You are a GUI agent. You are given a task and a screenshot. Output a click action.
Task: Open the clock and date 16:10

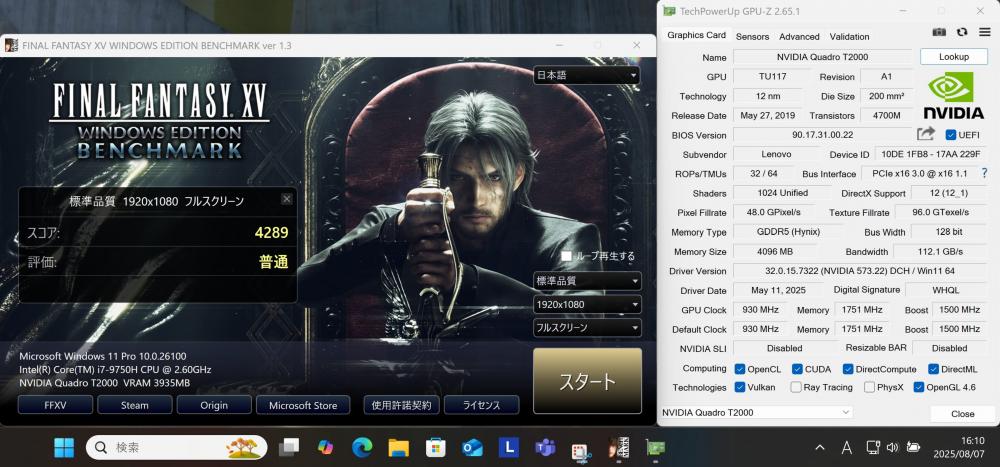tap(959, 448)
